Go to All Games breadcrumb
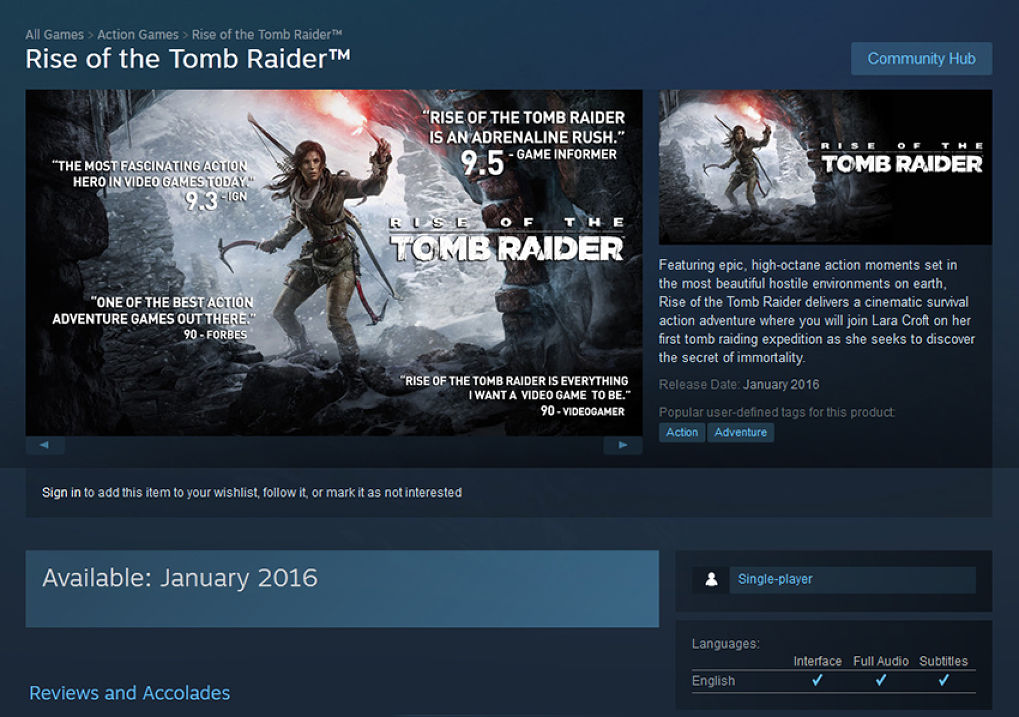1019x717 pixels. point(55,34)
